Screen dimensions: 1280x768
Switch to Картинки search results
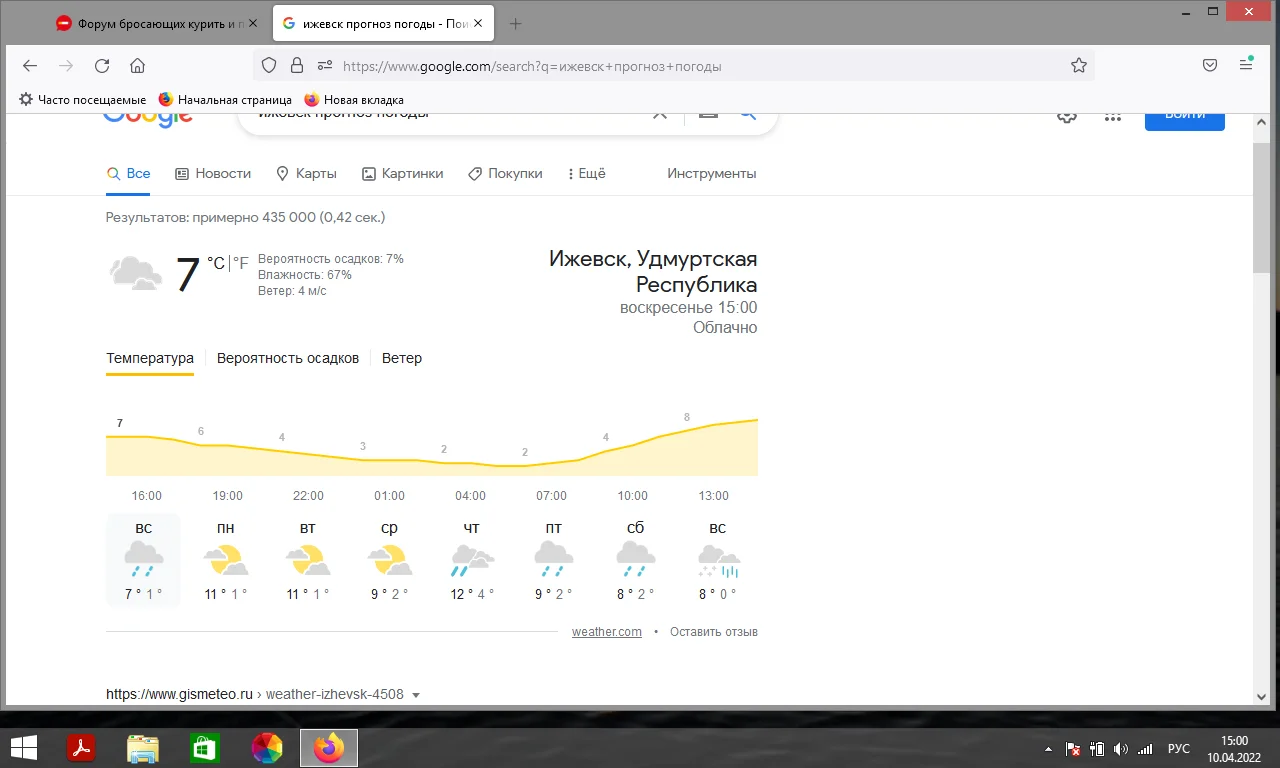pyautogui.click(x=402, y=173)
